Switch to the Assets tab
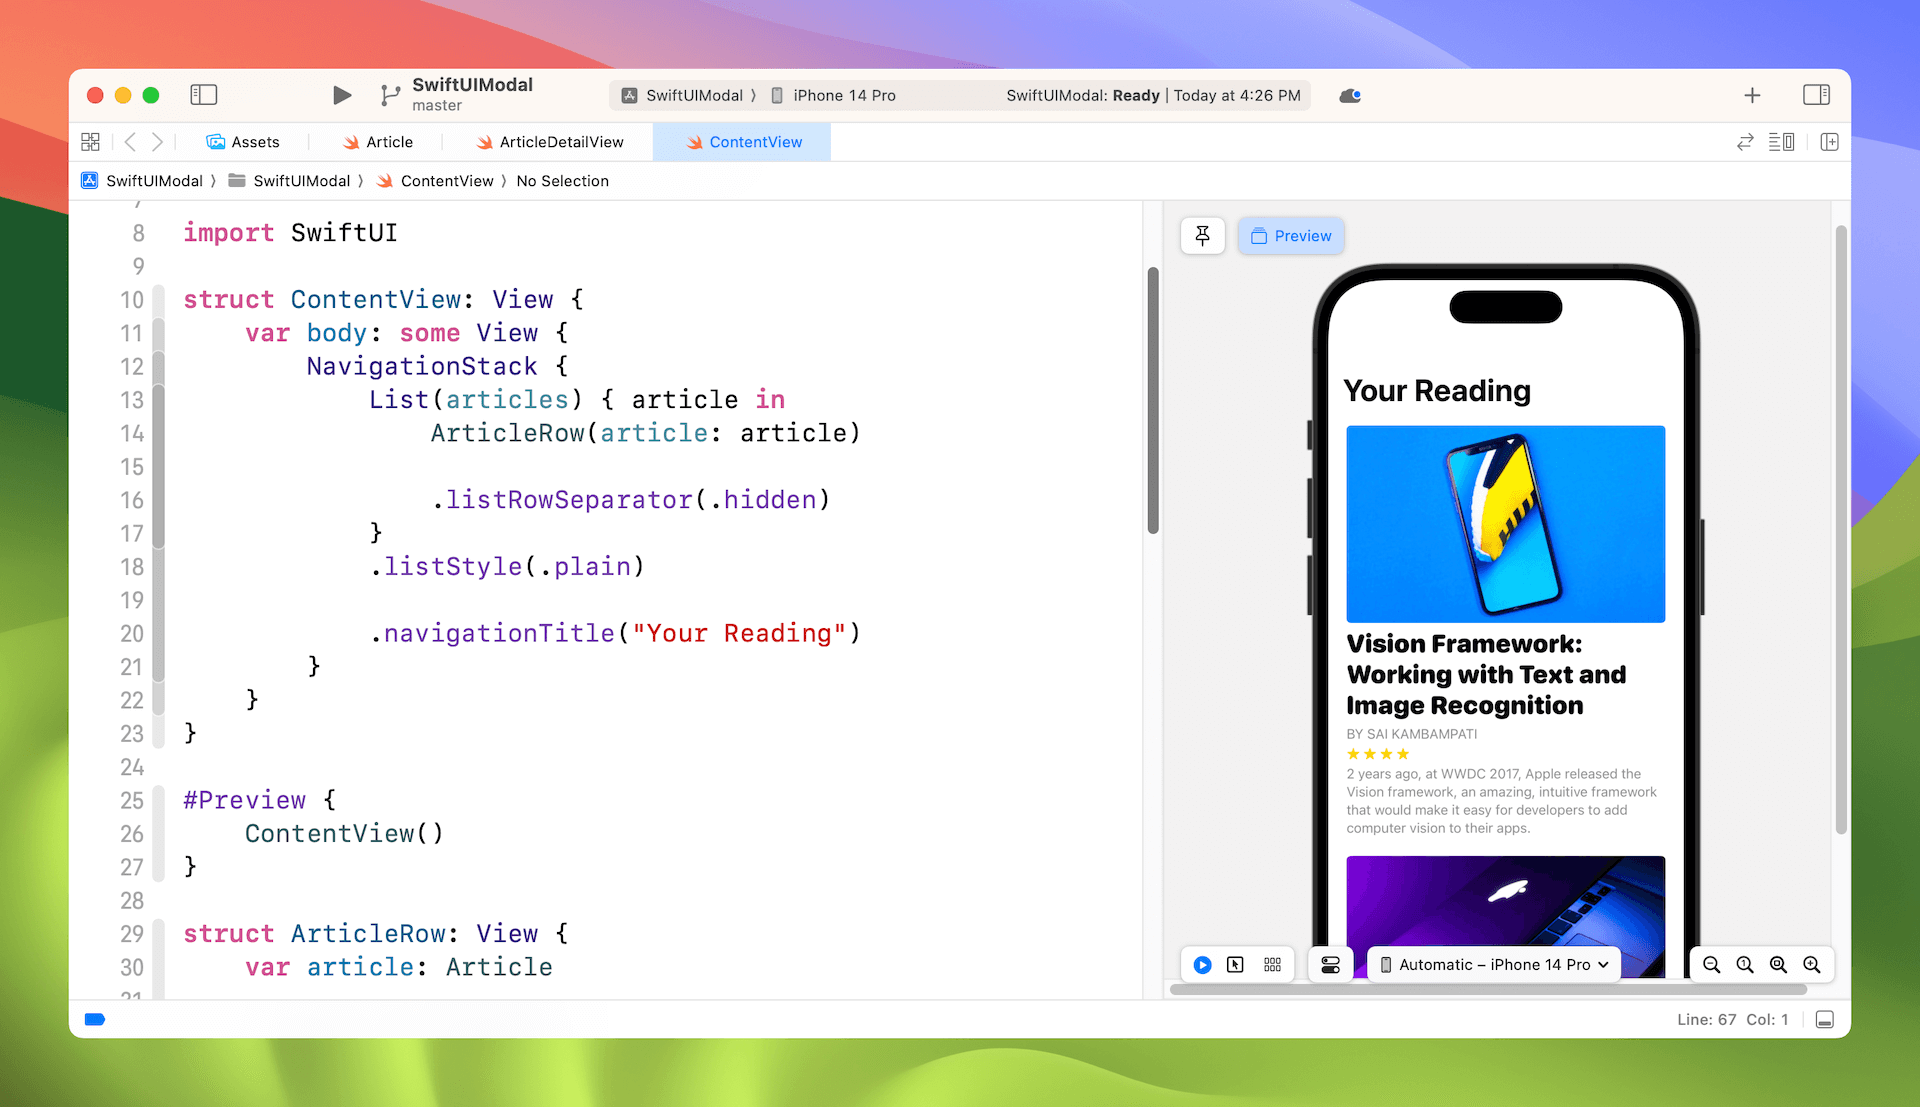The height and width of the screenshot is (1107, 1920). point(243,142)
